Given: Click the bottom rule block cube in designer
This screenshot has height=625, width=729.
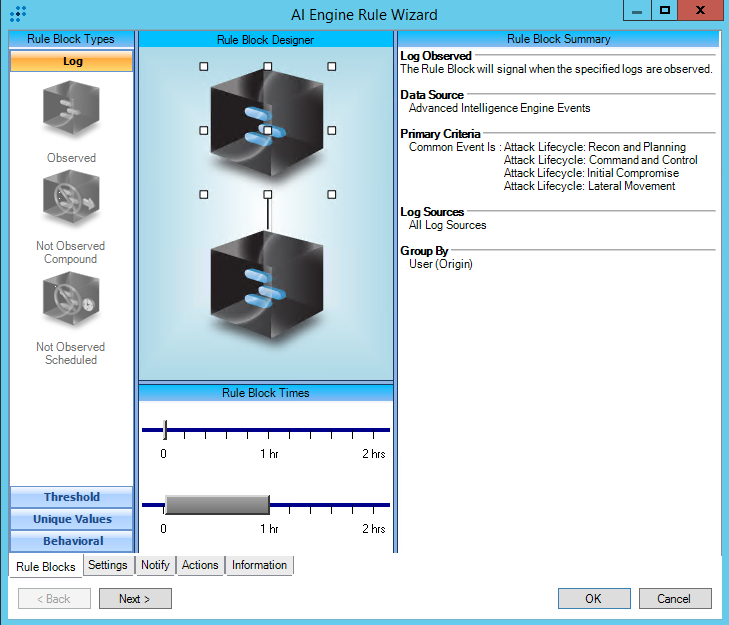Looking at the screenshot, I should click(x=267, y=291).
